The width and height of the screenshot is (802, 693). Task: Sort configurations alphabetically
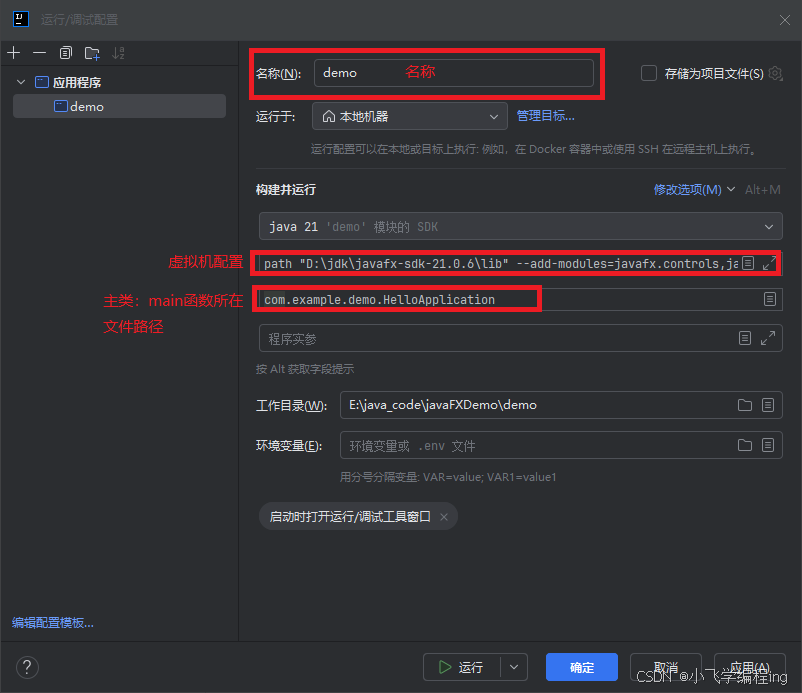[118, 53]
